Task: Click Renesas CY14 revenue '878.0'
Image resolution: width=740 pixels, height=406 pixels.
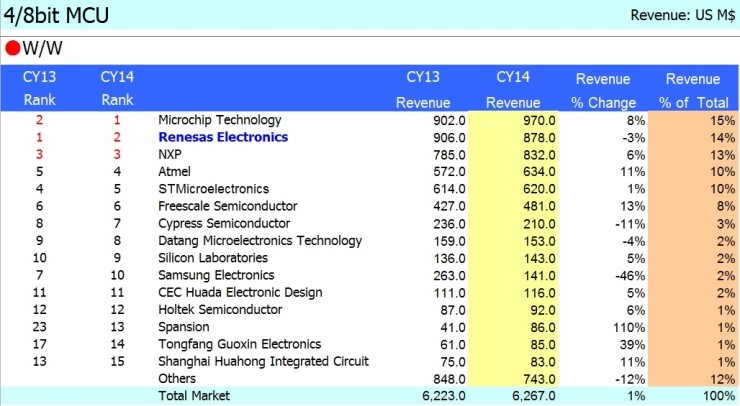Action: 539,138
